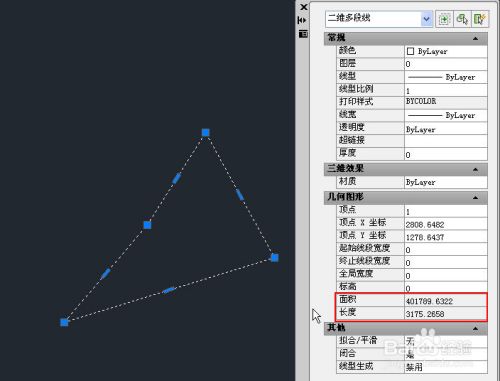The height and width of the screenshot is (381, 500).
Task: Select the 透明度 property label
Action: tap(352, 127)
